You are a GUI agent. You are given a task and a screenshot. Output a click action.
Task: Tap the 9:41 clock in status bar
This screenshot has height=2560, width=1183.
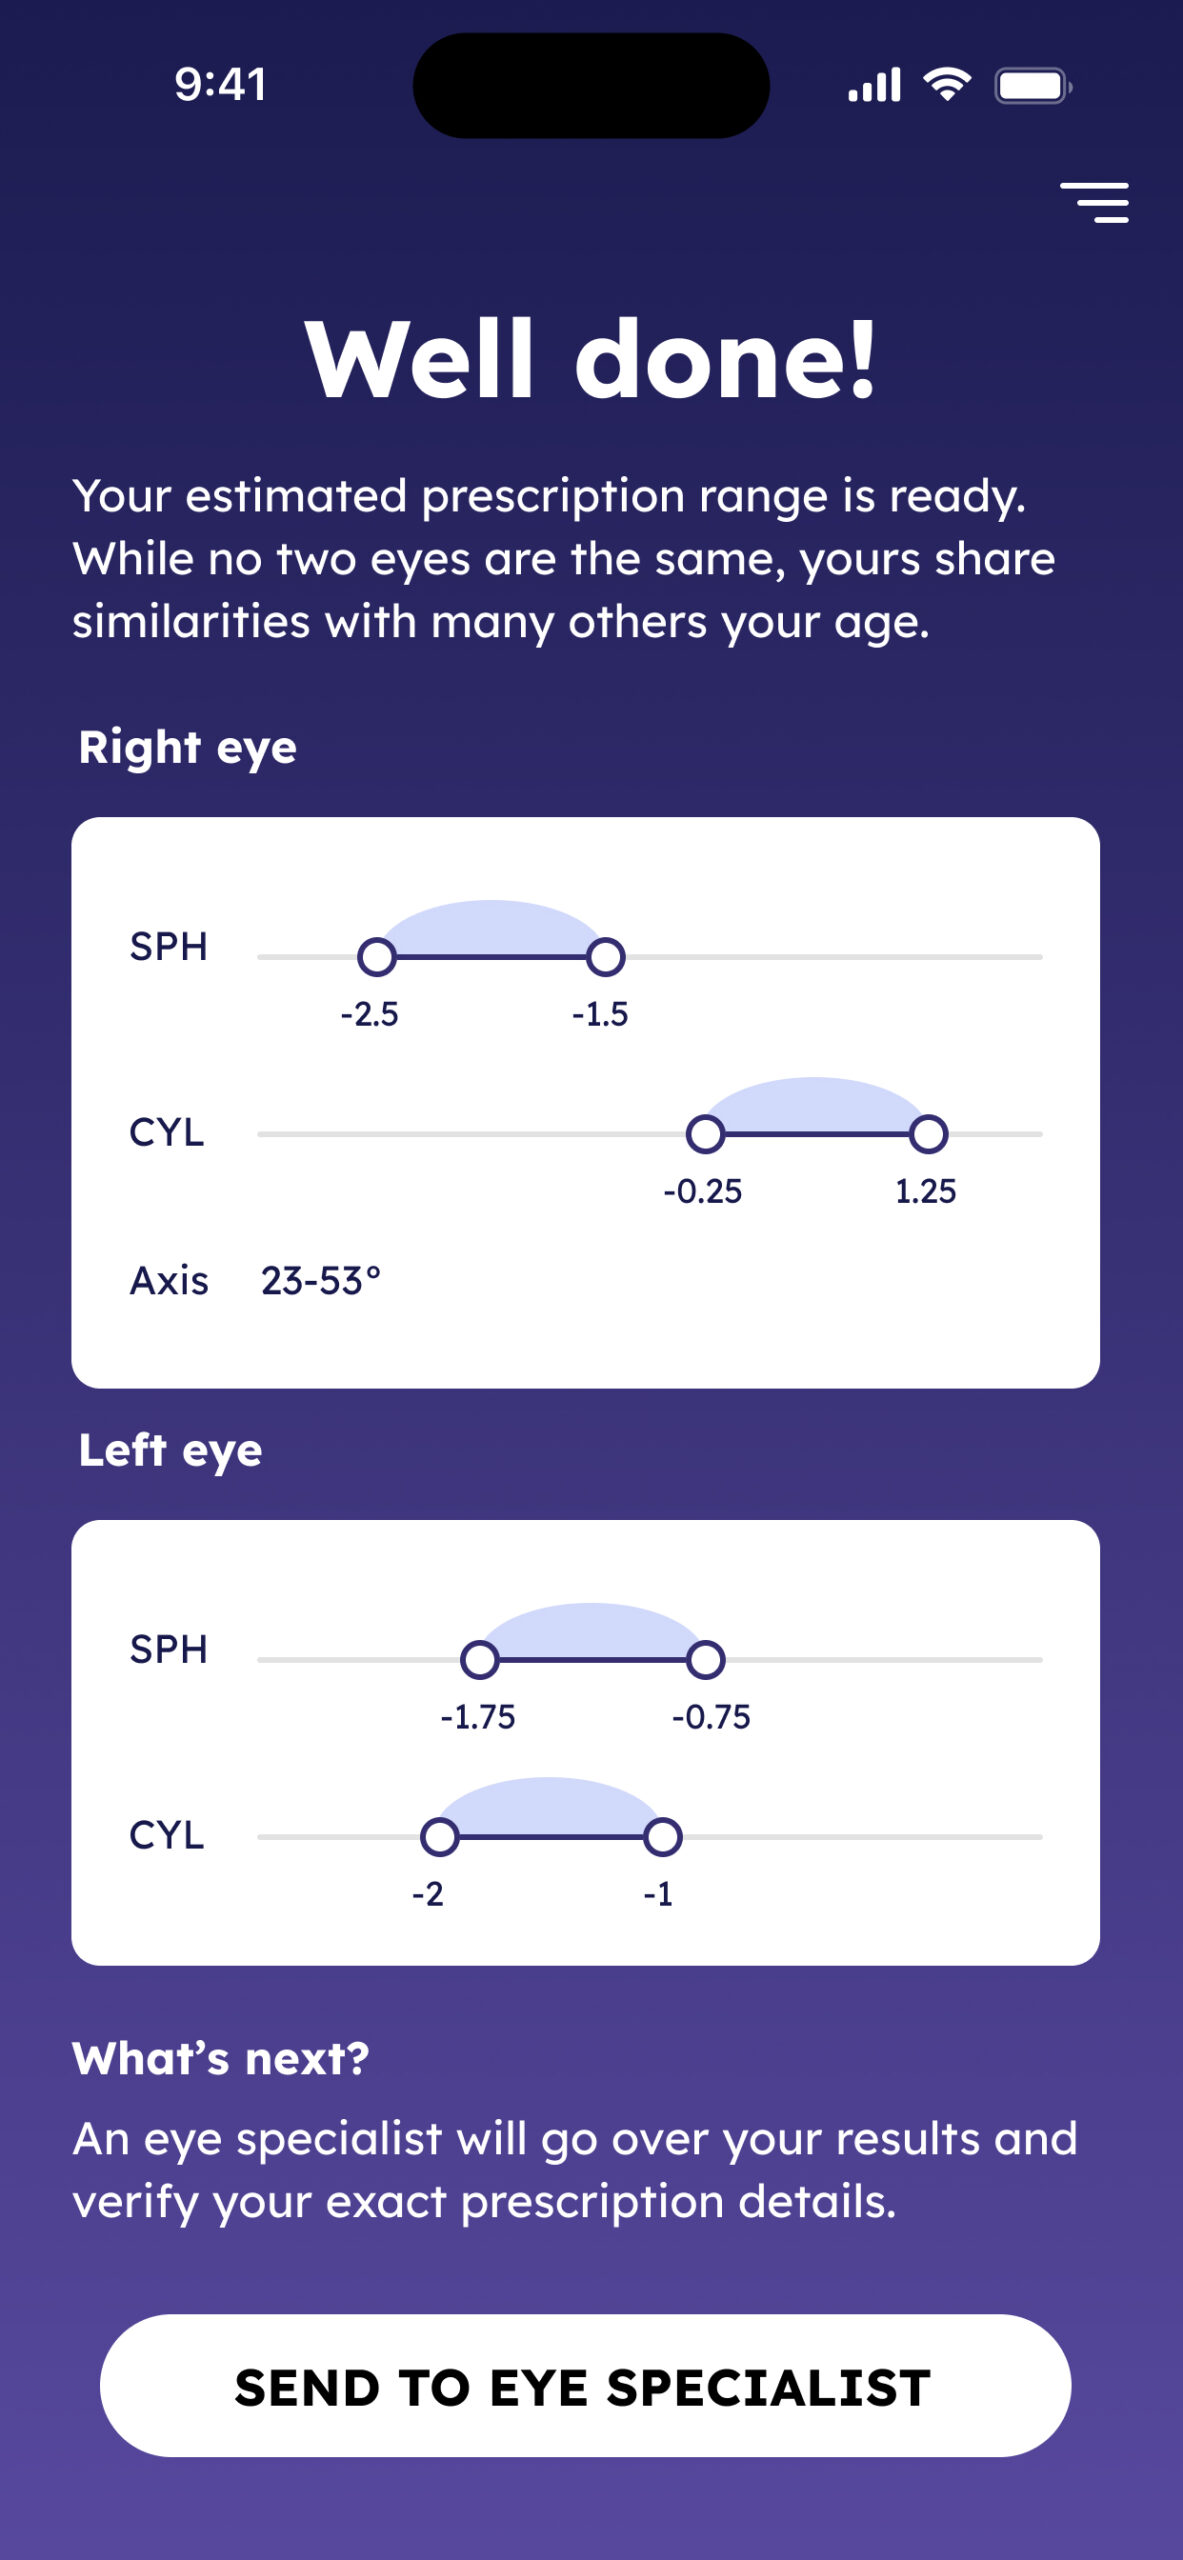coord(221,84)
